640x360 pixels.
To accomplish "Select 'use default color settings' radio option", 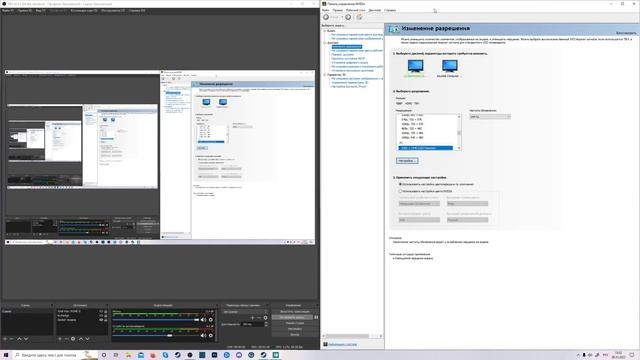I will (400, 184).
